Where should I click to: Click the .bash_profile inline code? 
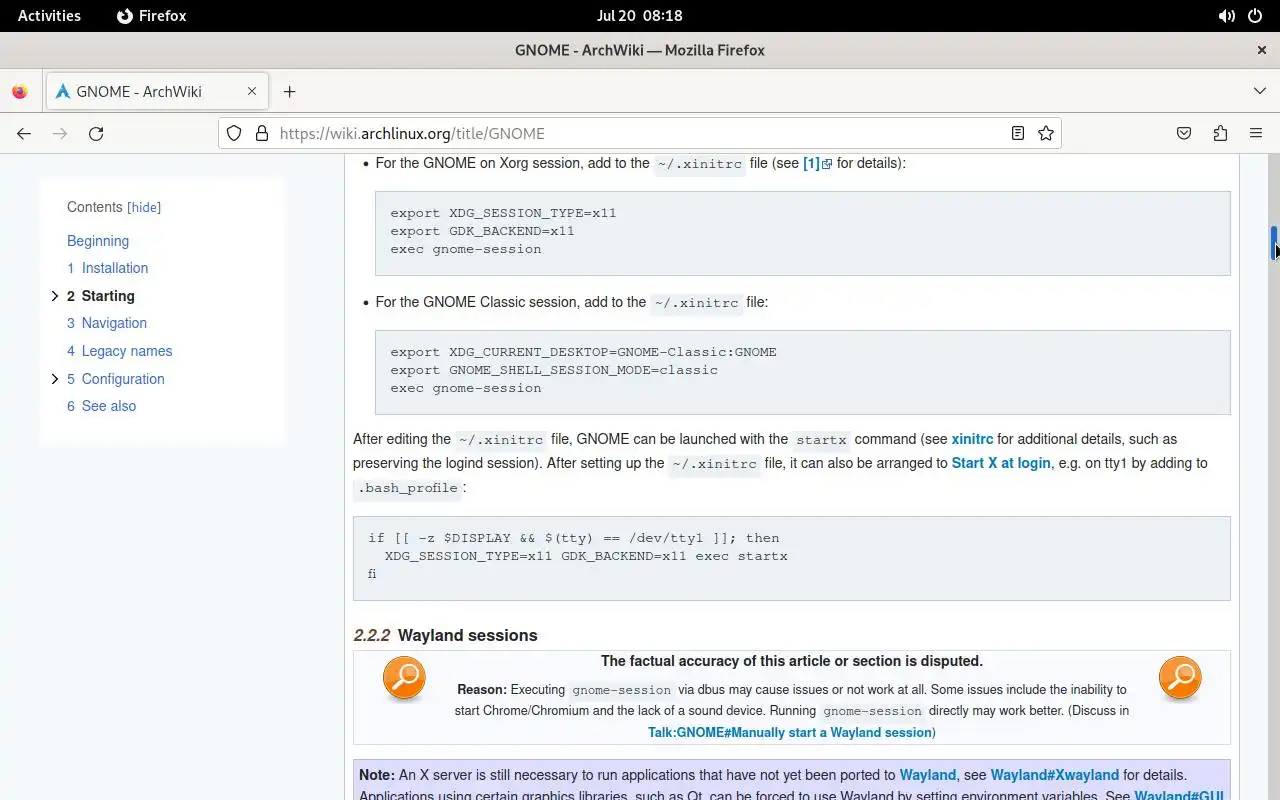coord(408,488)
